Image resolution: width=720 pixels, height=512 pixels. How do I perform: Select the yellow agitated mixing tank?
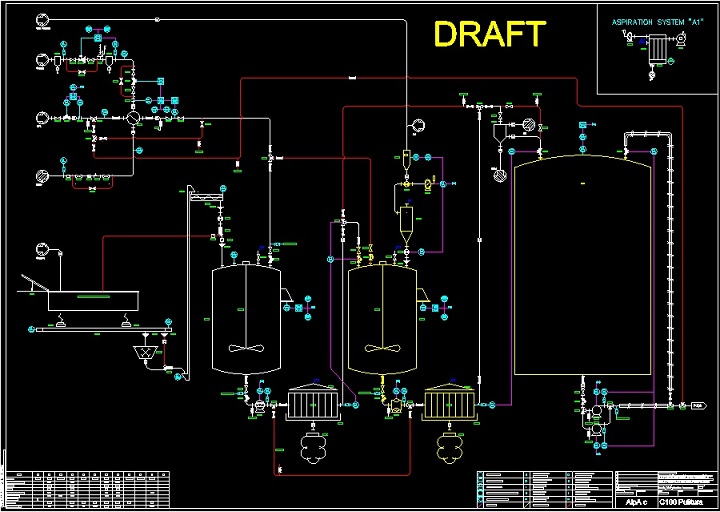382,319
